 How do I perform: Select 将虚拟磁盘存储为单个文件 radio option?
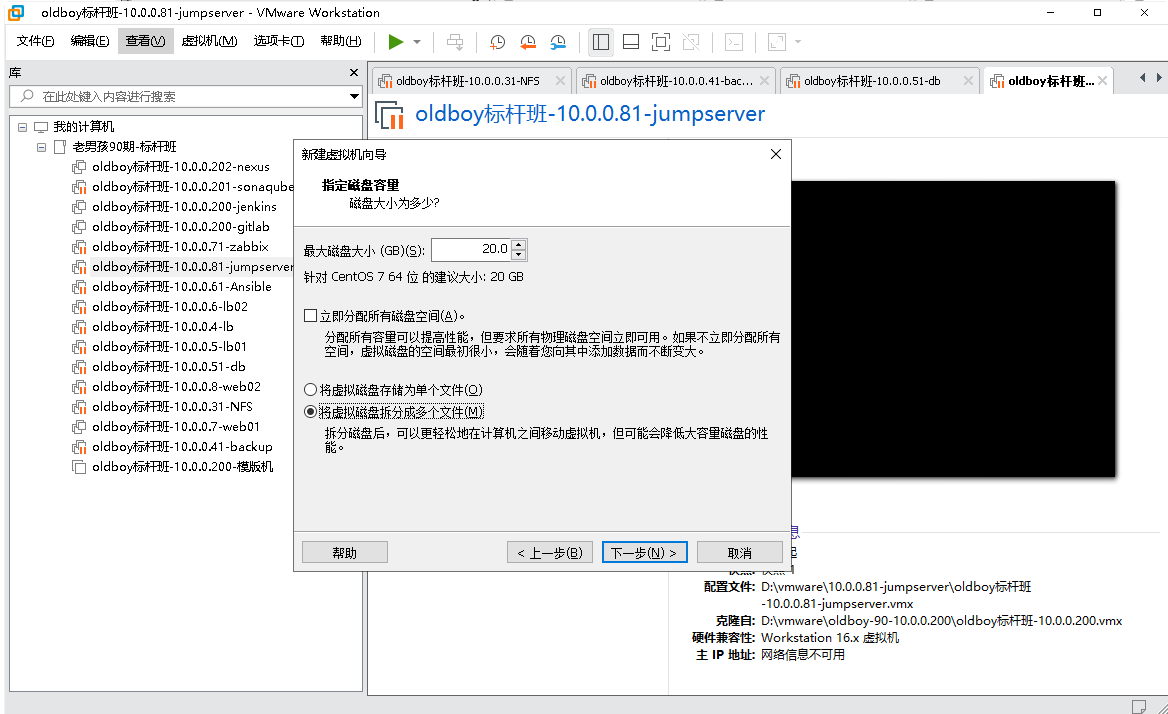311,389
